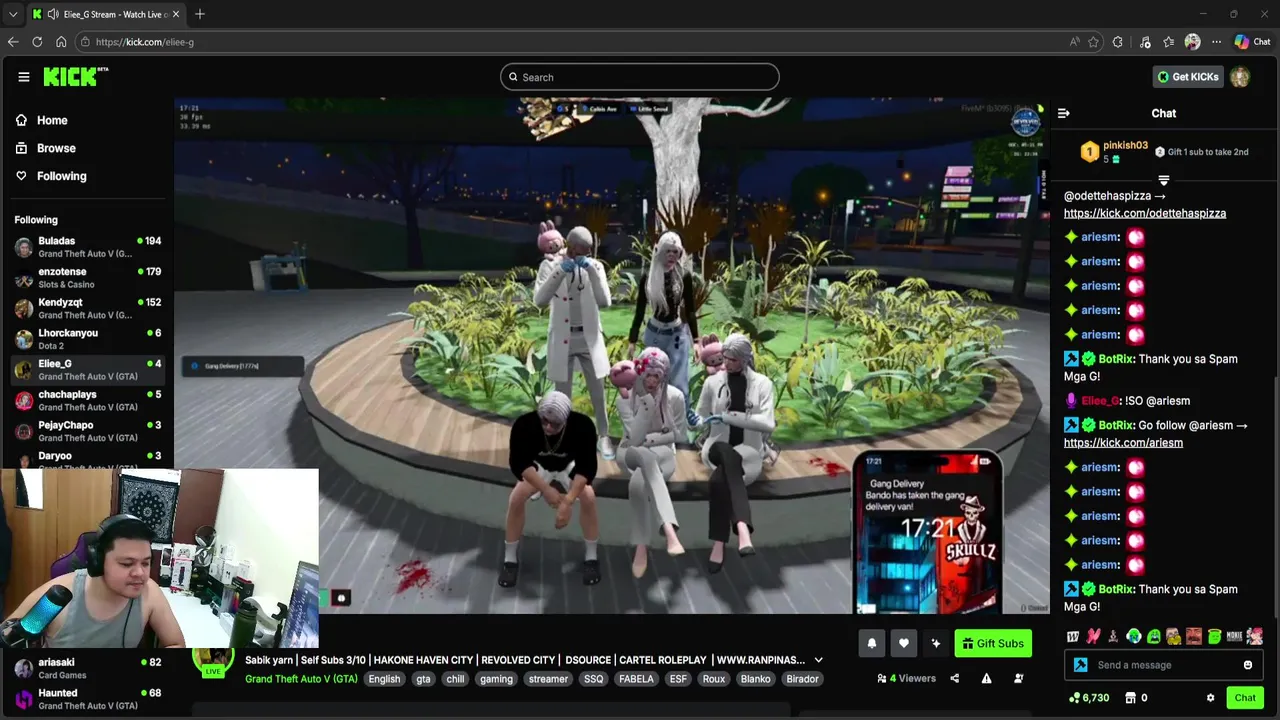Expand the stream title chevron
The width and height of the screenshot is (1280, 720).
click(818, 660)
